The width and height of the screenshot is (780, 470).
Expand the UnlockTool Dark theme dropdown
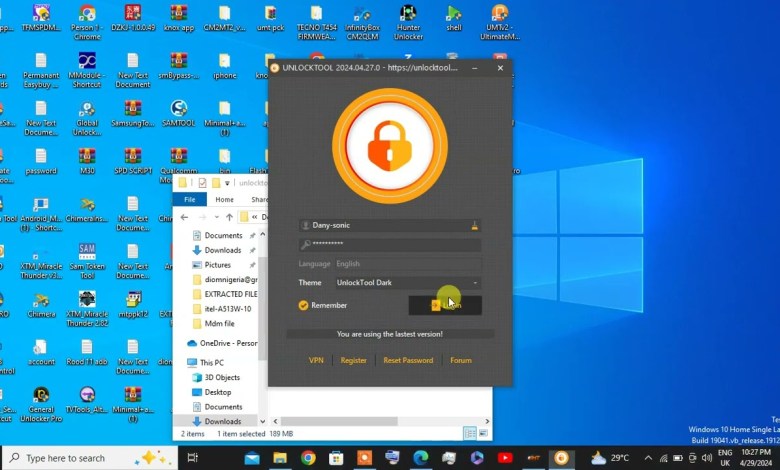point(407,283)
